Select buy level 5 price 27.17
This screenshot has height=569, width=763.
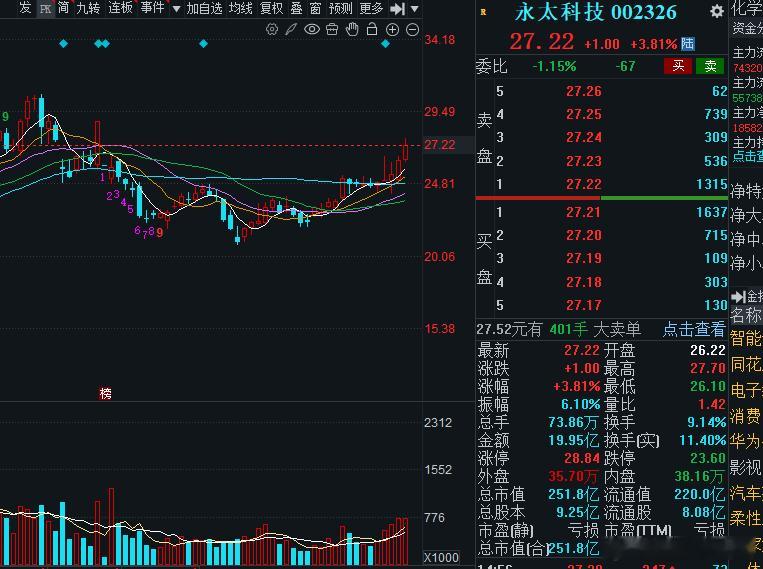(x=583, y=305)
